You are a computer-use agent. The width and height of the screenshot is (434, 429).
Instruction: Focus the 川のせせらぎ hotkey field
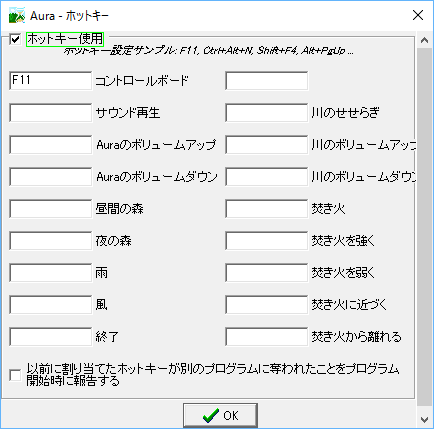(266, 113)
